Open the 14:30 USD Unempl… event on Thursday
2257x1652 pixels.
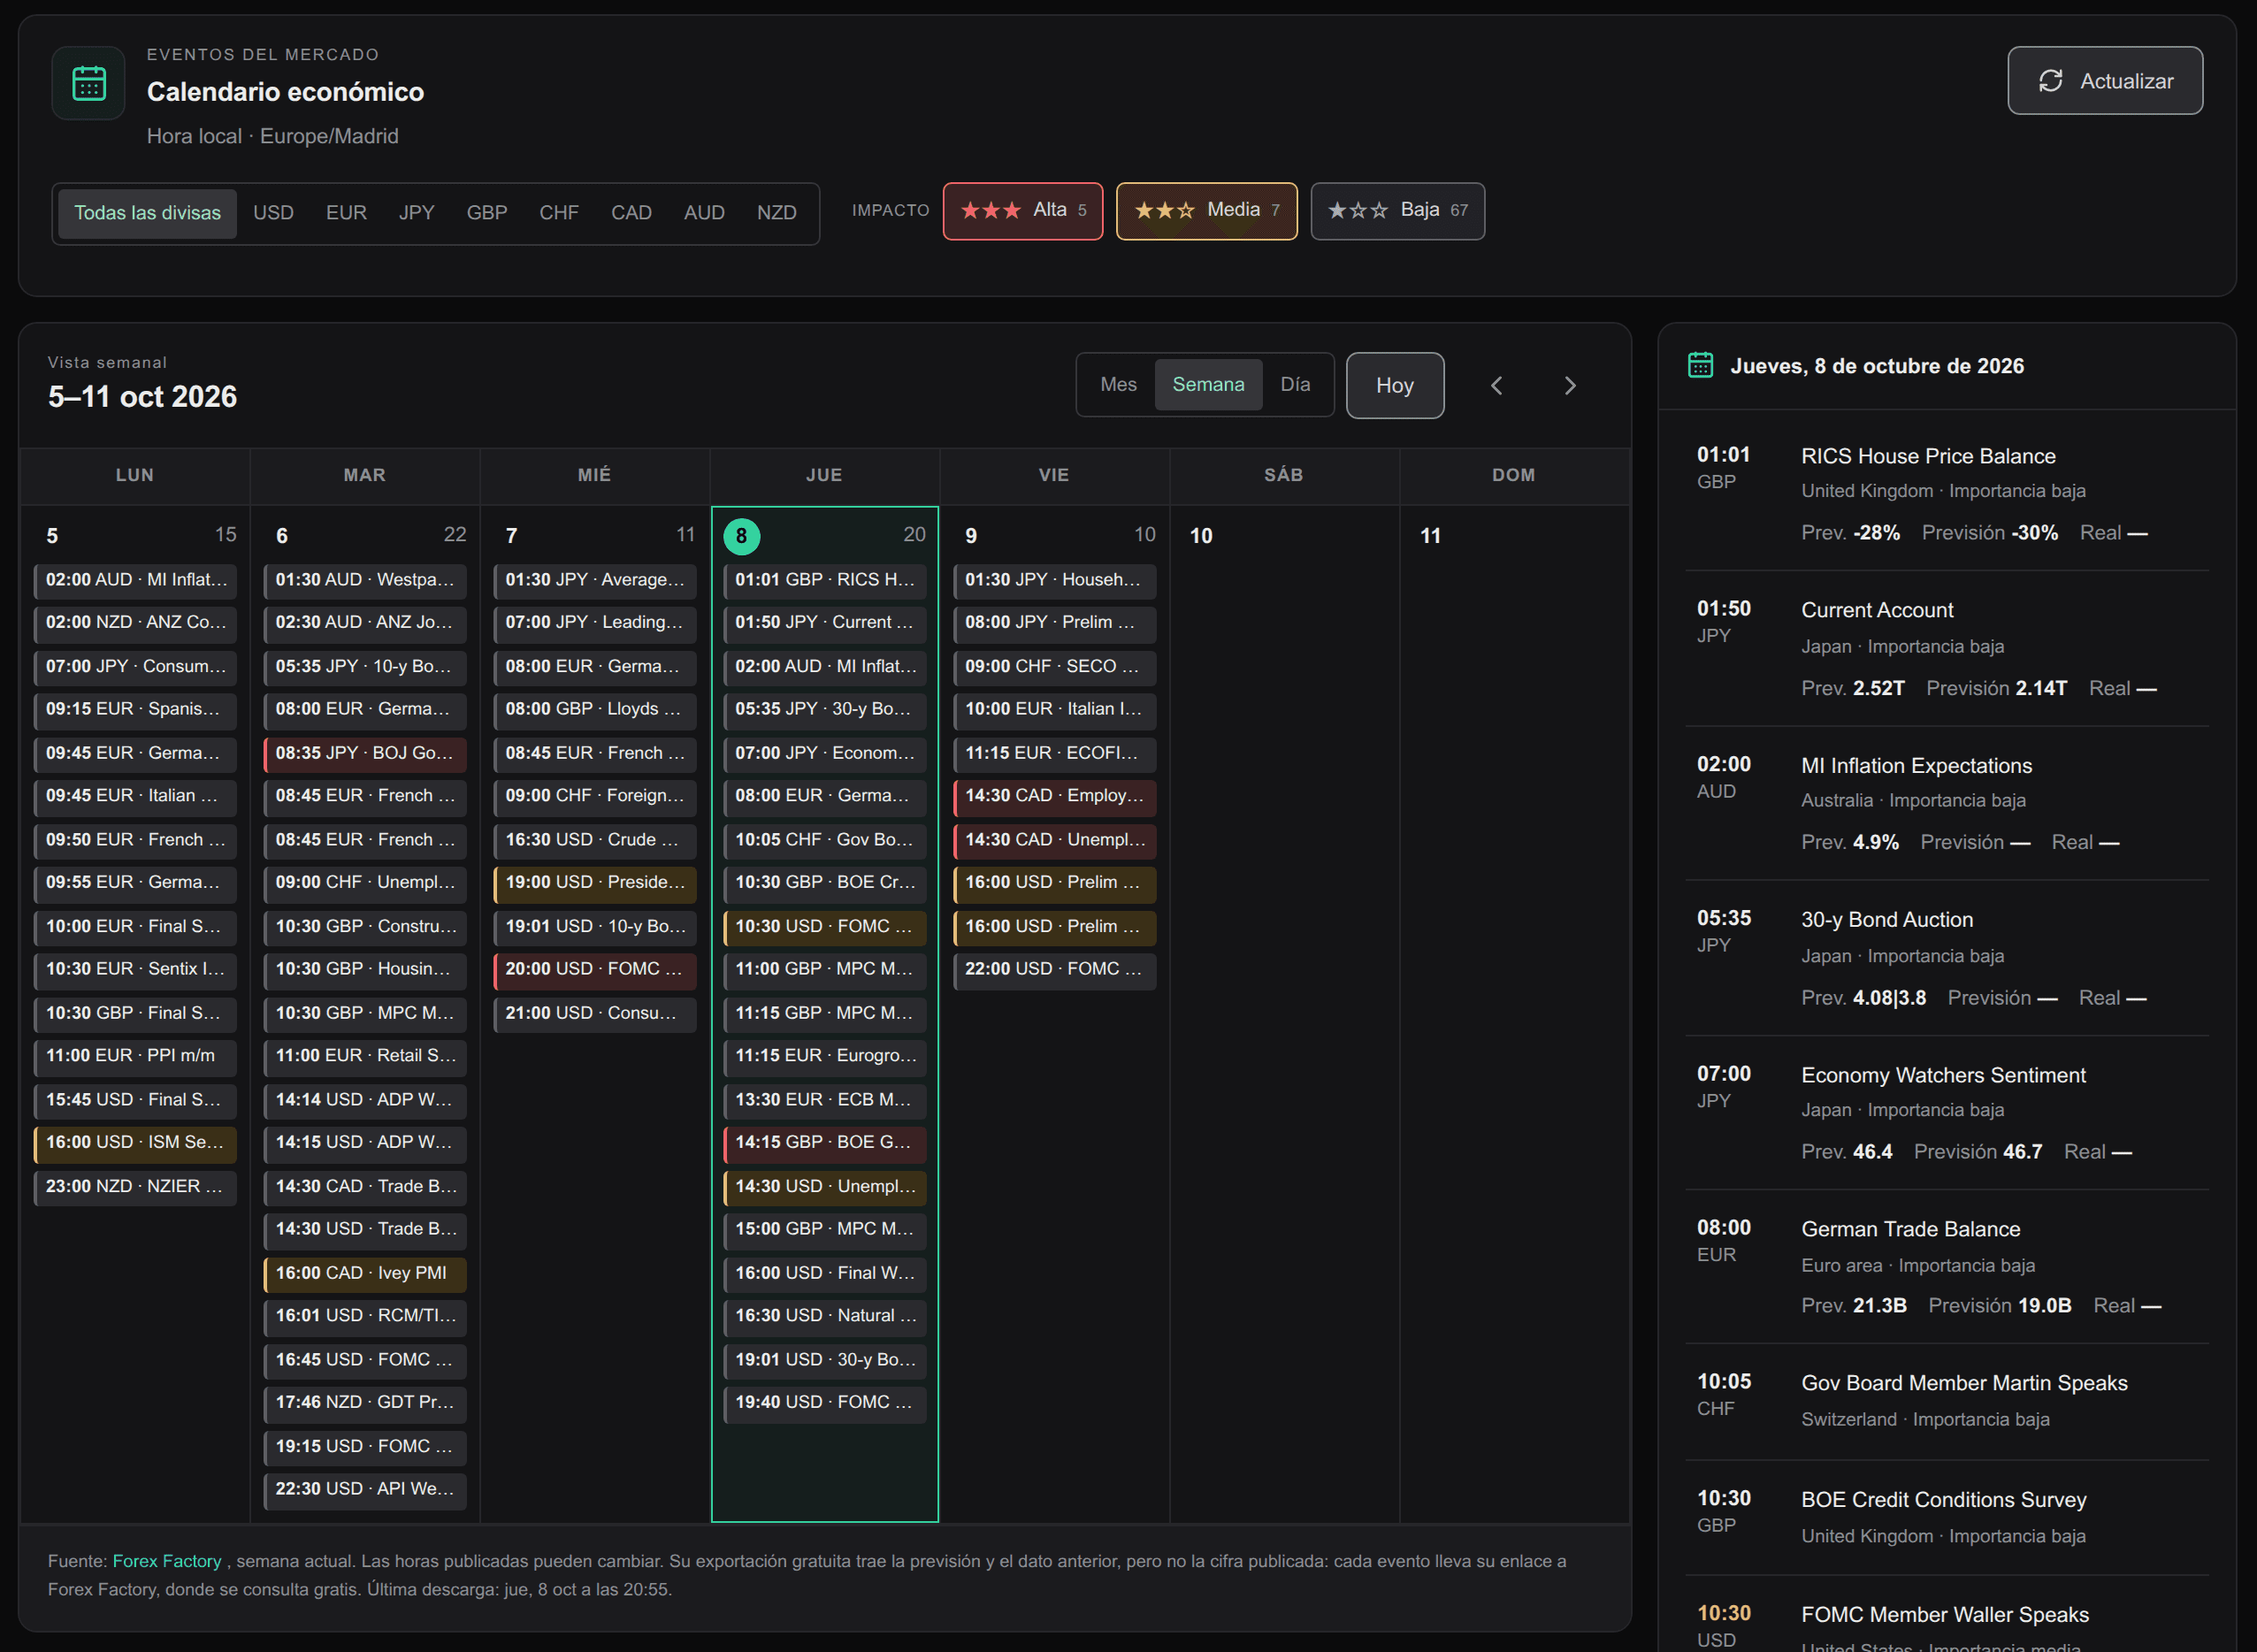pos(825,1187)
